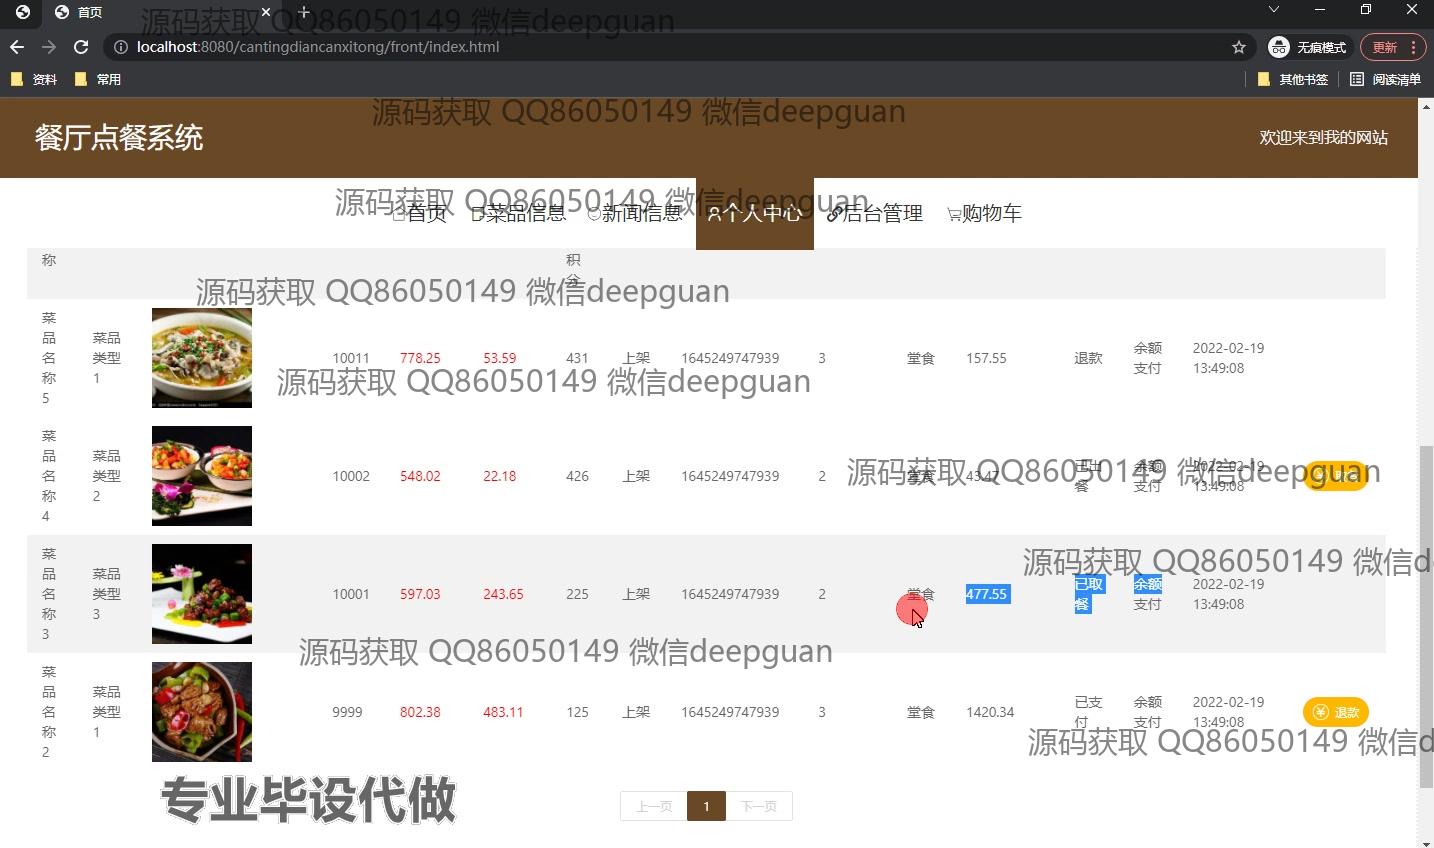The width and height of the screenshot is (1434, 848).
Task: Click the vertical page scrollbar
Action: (1425, 600)
